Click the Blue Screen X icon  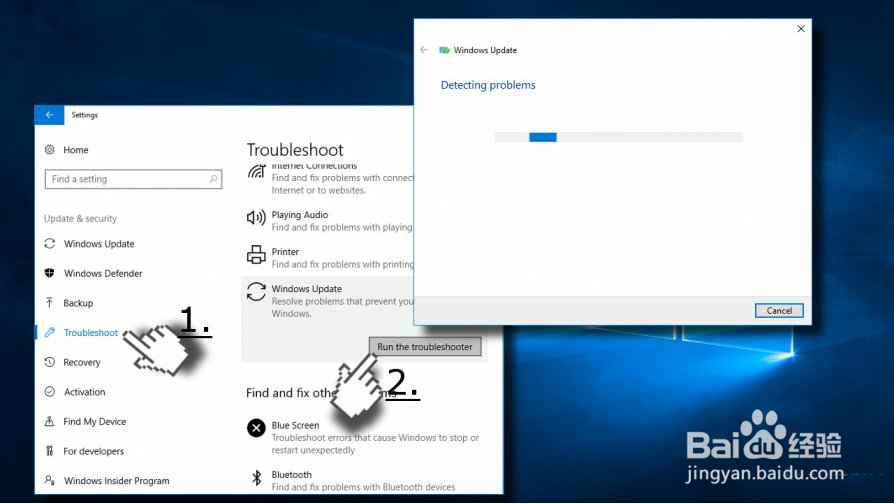(x=256, y=428)
